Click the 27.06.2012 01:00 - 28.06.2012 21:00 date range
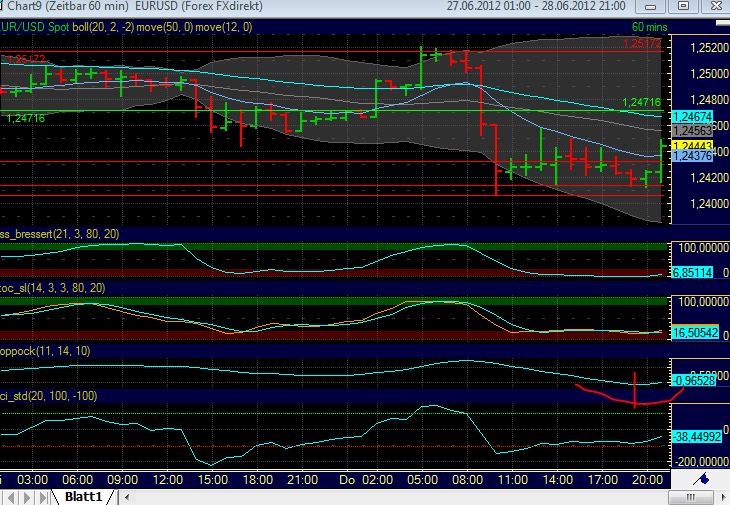Screen dimensions: 730x505 [x=536, y=6]
